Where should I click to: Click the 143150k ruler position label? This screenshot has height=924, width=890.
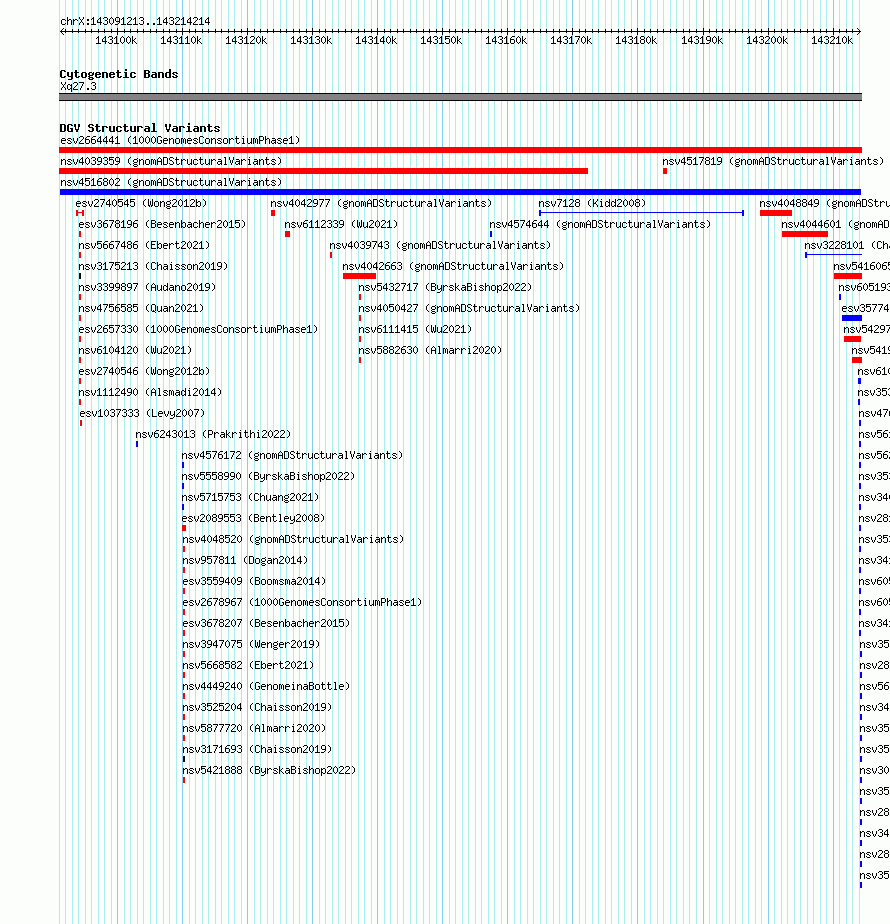[441, 40]
